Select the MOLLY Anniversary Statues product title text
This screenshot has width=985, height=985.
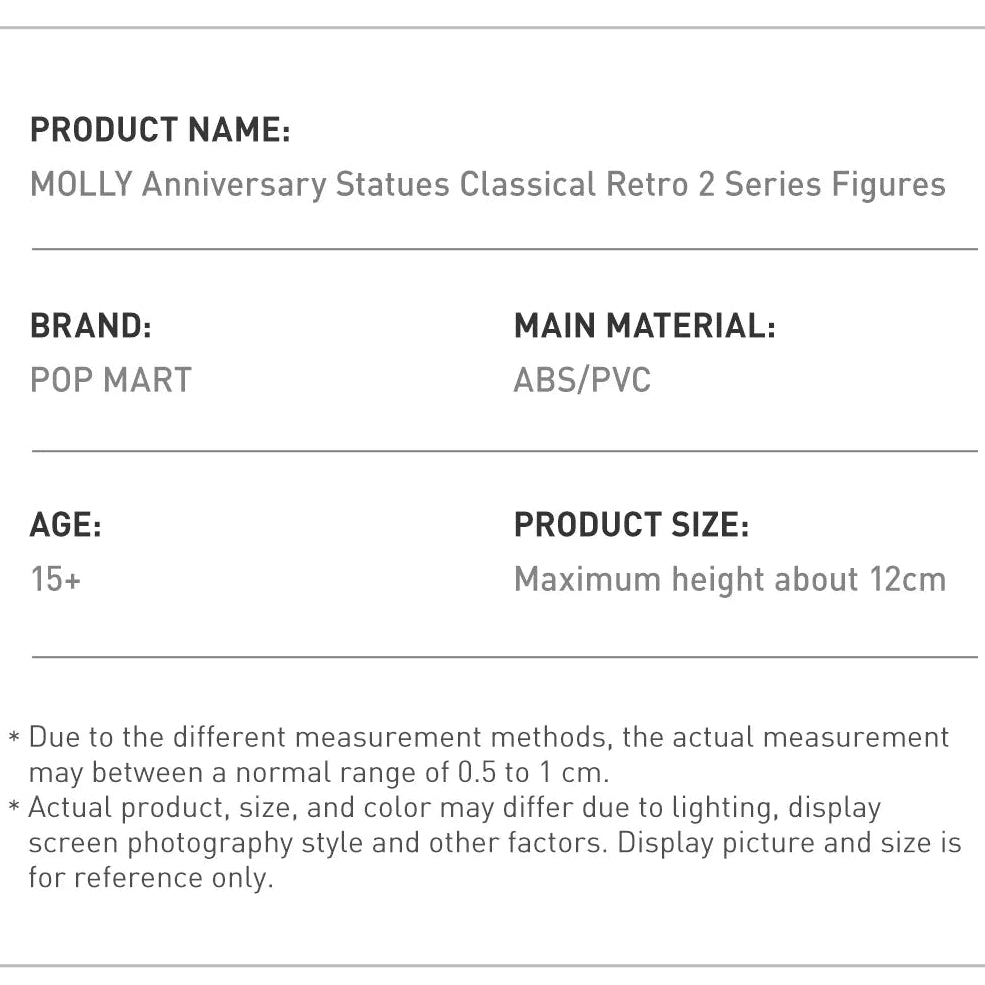[487, 185]
